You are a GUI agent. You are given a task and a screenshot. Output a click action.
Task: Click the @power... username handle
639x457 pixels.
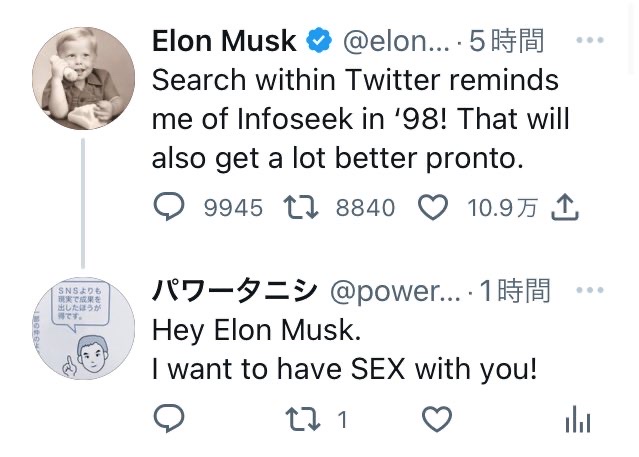pos(394,291)
